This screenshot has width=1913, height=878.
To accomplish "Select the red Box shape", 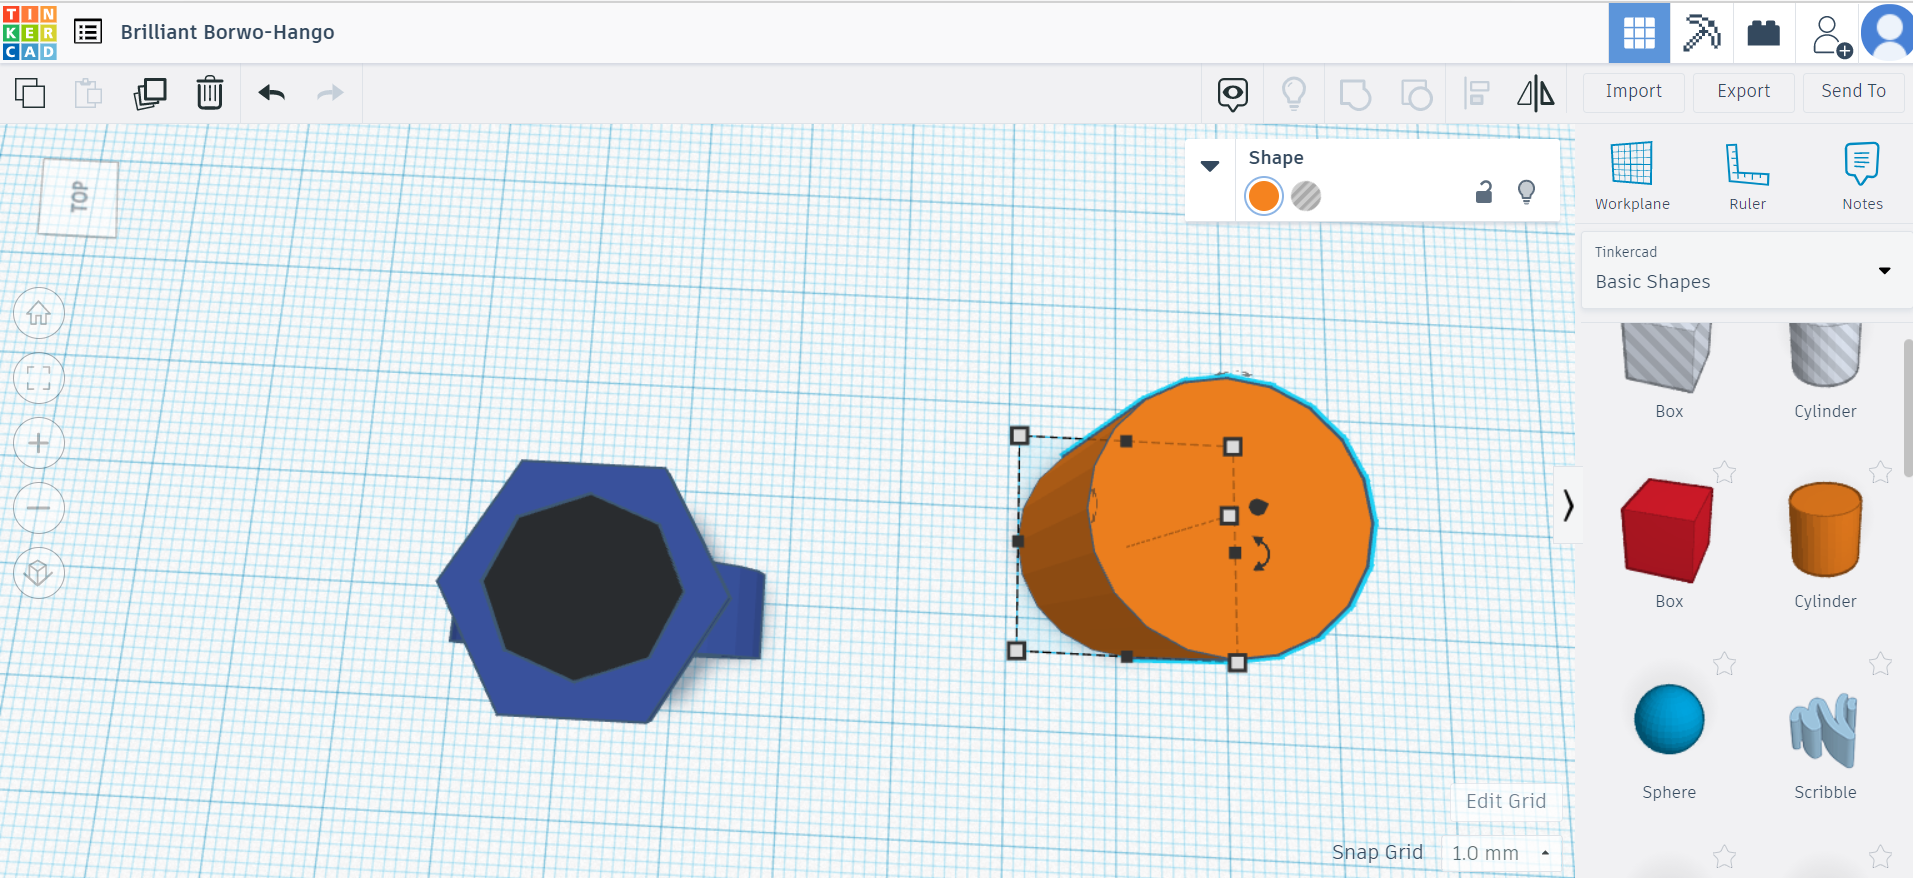I will click(x=1667, y=530).
